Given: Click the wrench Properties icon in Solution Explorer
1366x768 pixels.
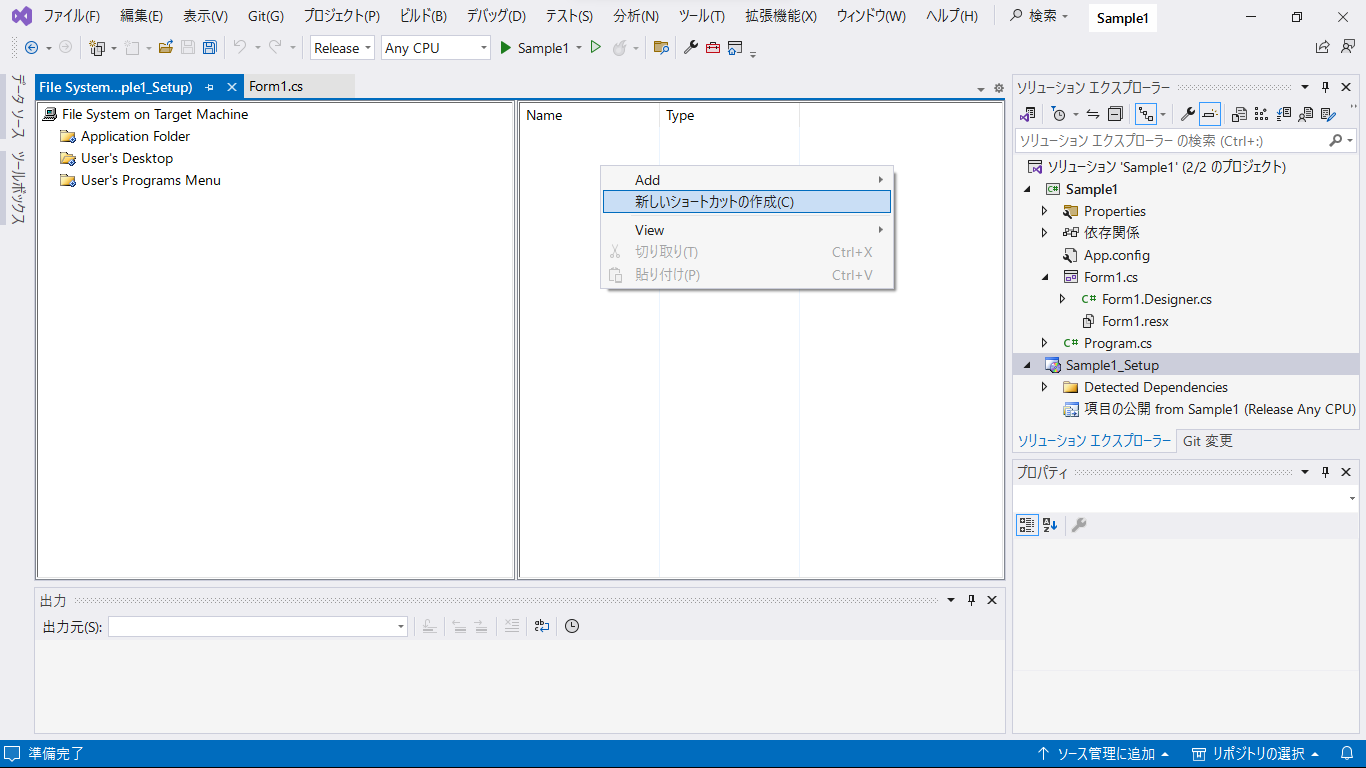Looking at the screenshot, I should coord(1188,115).
